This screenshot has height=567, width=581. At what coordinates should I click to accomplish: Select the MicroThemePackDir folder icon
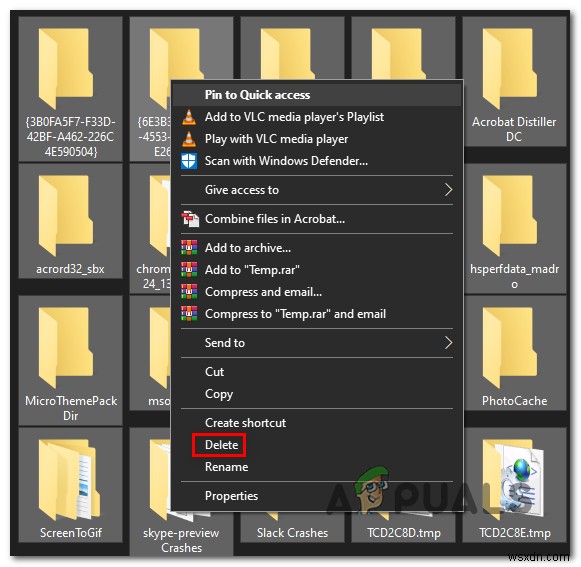66,348
